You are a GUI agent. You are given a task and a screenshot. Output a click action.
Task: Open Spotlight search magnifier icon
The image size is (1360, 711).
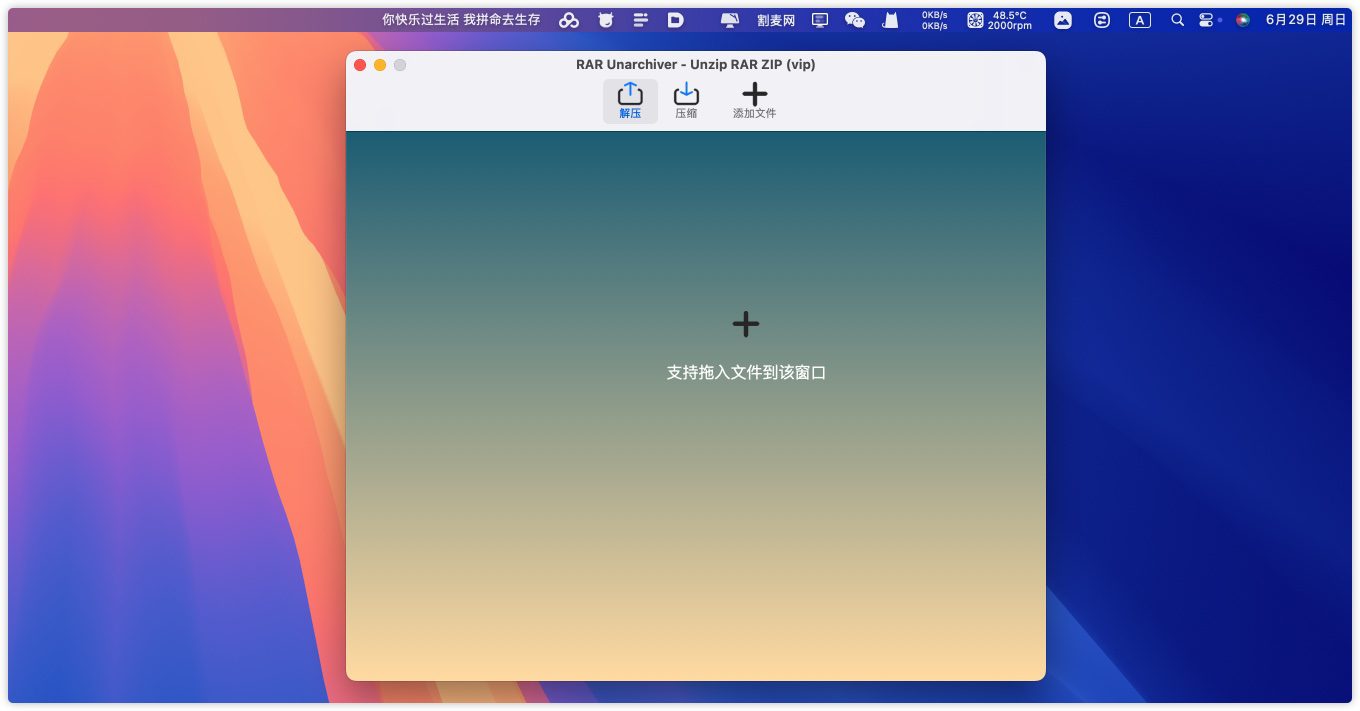pyautogui.click(x=1178, y=20)
